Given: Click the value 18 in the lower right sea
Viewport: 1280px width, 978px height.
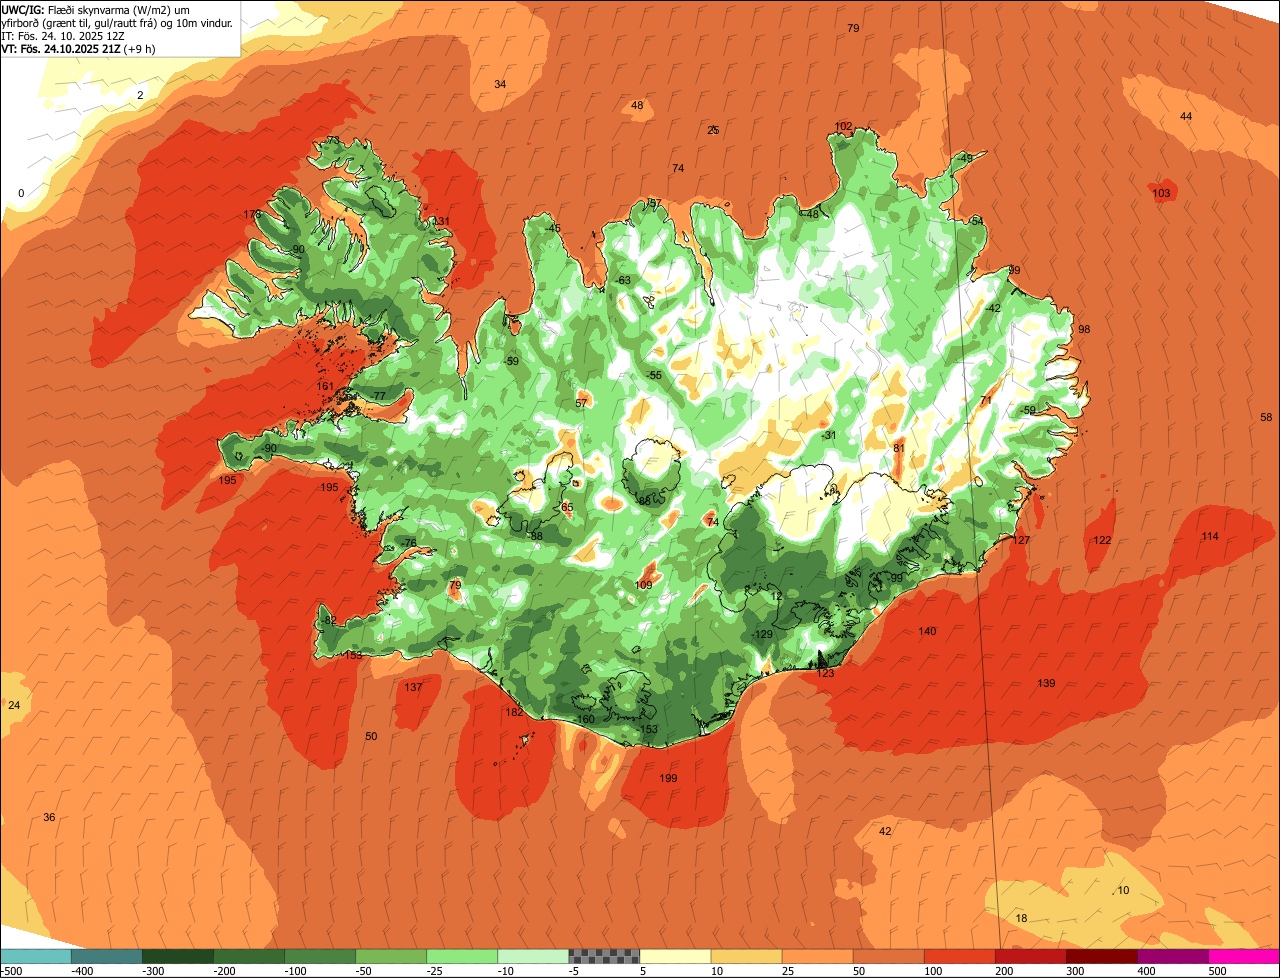Looking at the screenshot, I should tap(1021, 918).
